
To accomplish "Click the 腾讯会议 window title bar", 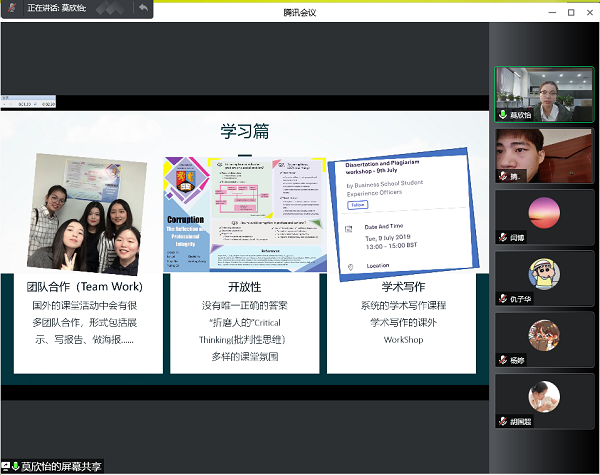I will click(x=300, y=11).
